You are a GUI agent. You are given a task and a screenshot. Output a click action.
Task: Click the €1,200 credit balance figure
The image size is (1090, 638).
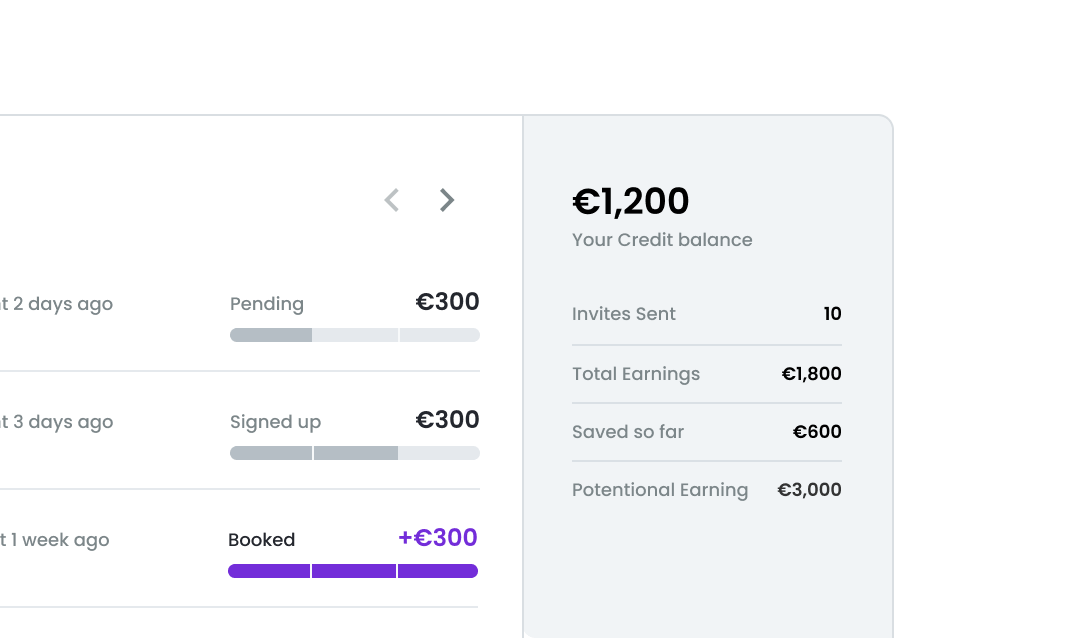630,202
